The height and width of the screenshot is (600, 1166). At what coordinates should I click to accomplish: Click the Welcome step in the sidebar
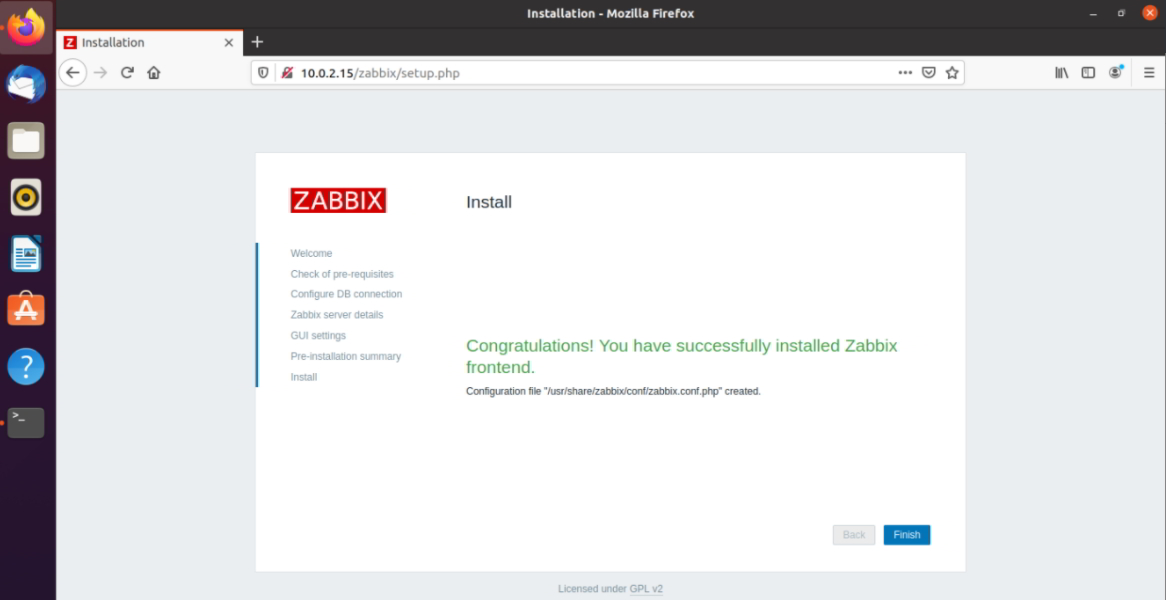[311, 253]
